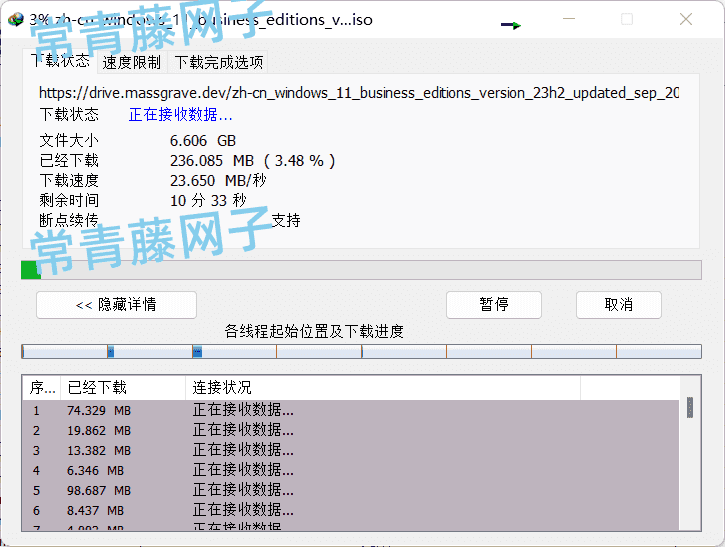
Task: Select connection row with 6.346 MB
Action: coord(351,470)
